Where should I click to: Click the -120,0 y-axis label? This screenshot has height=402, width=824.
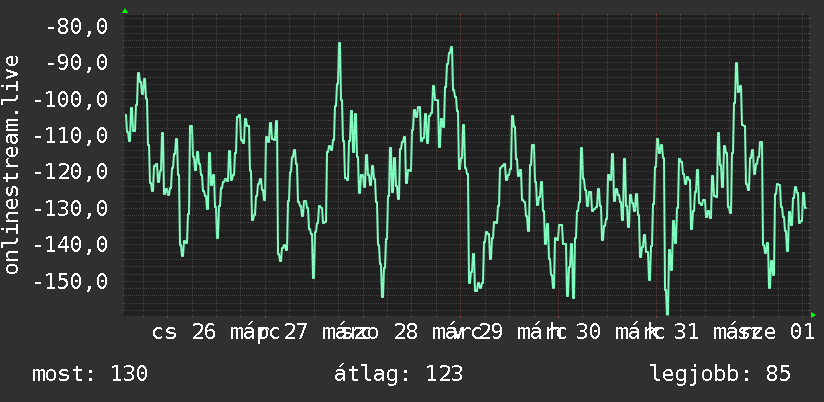tap(70, 172)
